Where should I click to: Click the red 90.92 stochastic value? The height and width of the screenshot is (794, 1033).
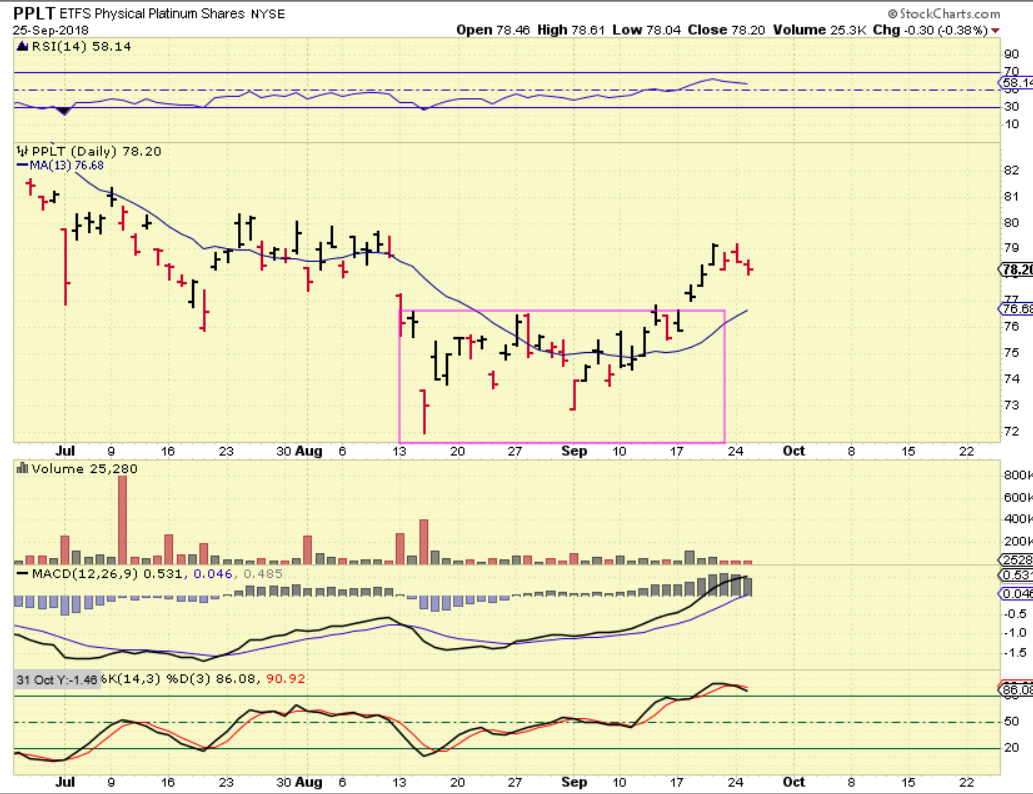coord(285,678)
